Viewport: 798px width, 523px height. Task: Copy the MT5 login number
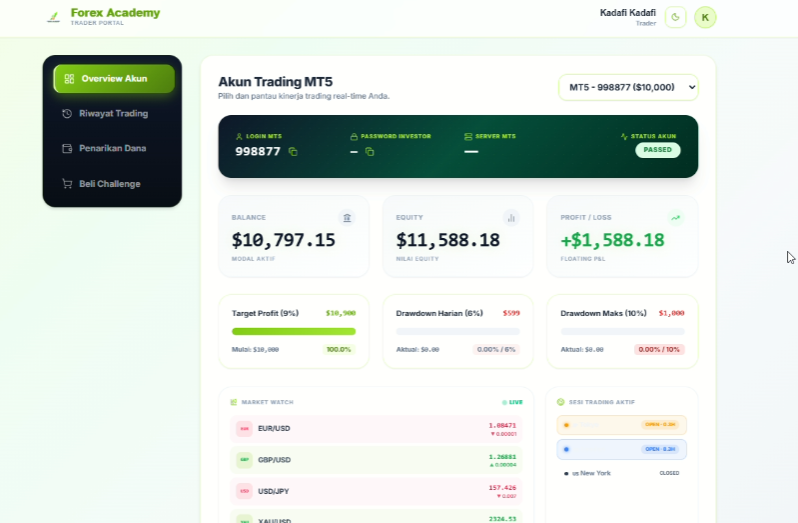coord(293,152)
